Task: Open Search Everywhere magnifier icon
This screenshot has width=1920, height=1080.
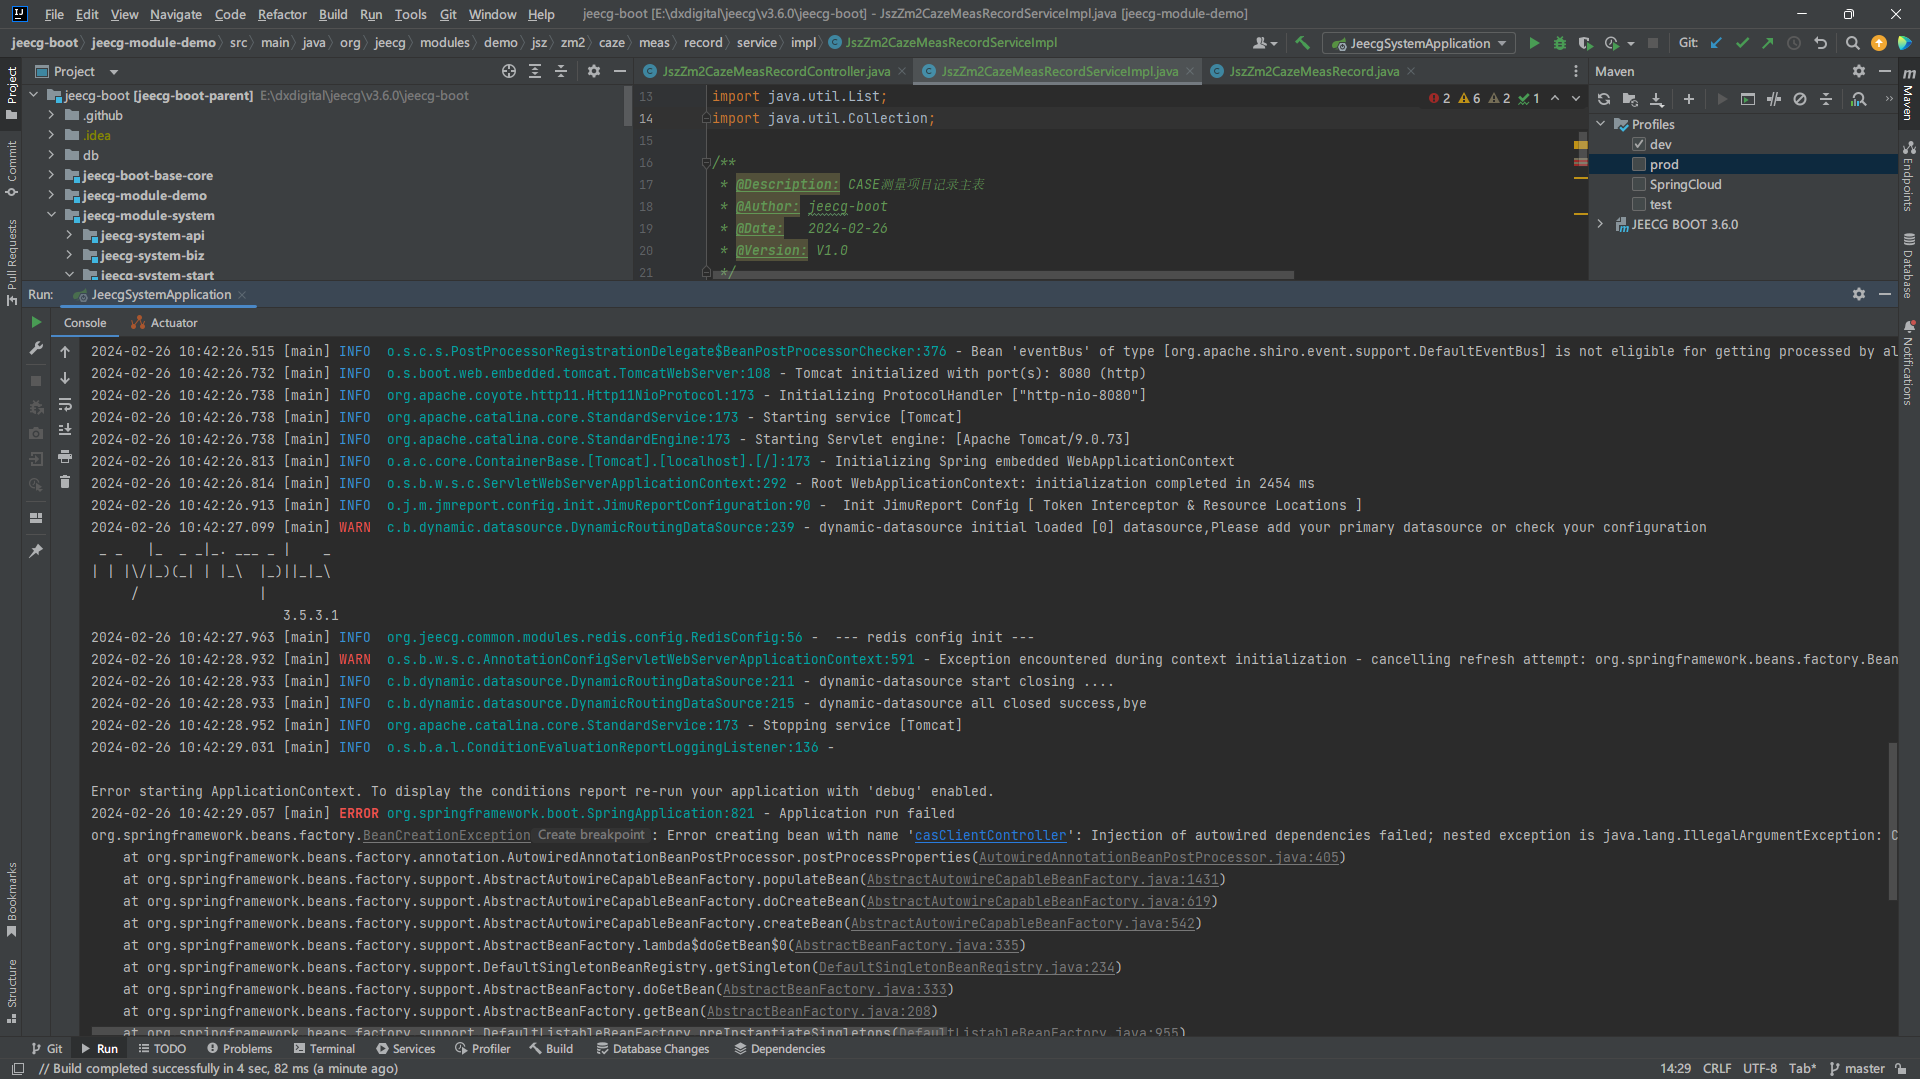Action: (x=1852, y=43)
